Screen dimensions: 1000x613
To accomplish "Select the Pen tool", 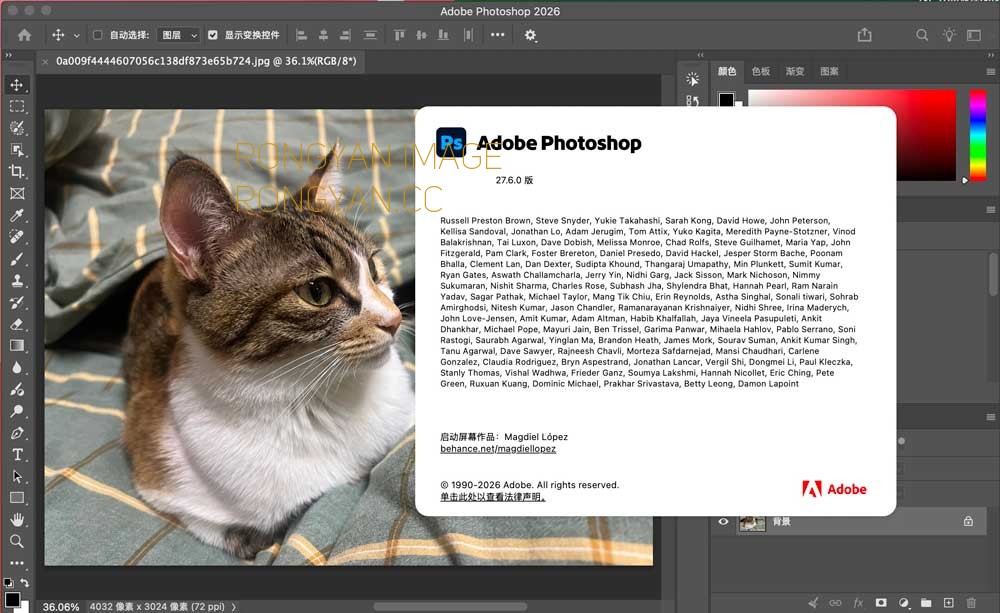I will point(17,432).
